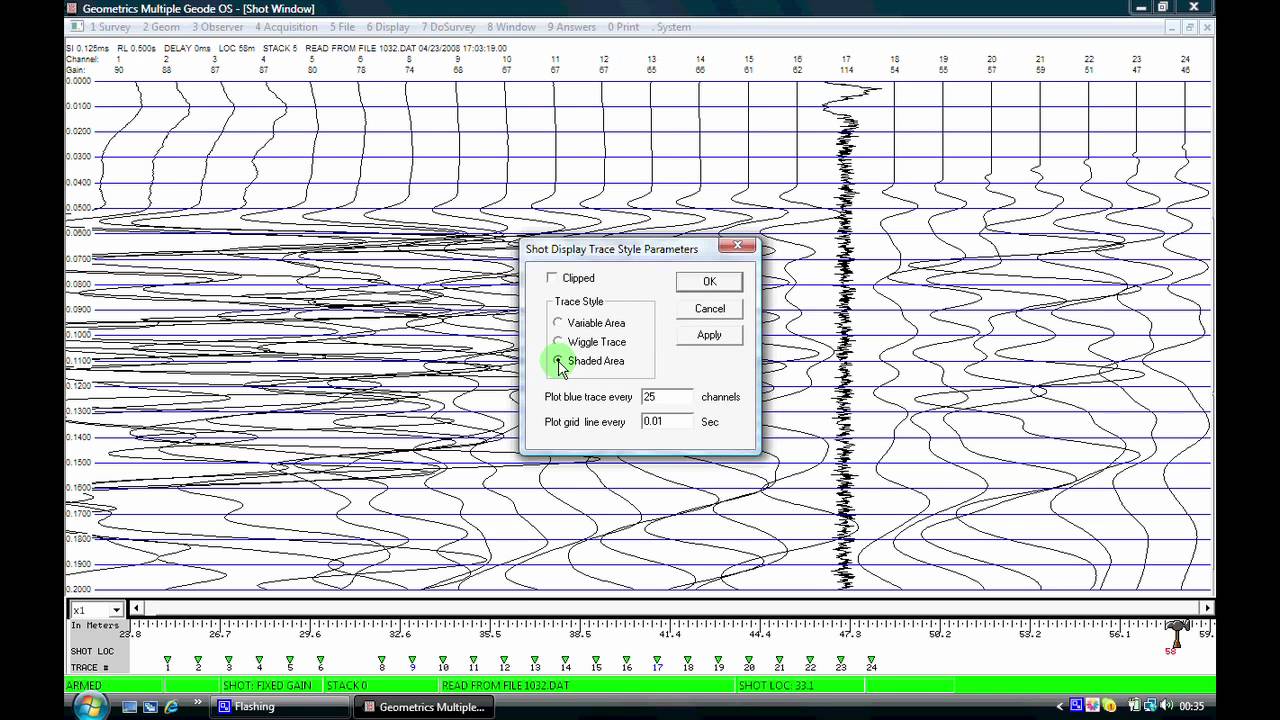Click the 0.1000 time axis label

(x=78, y=335)
